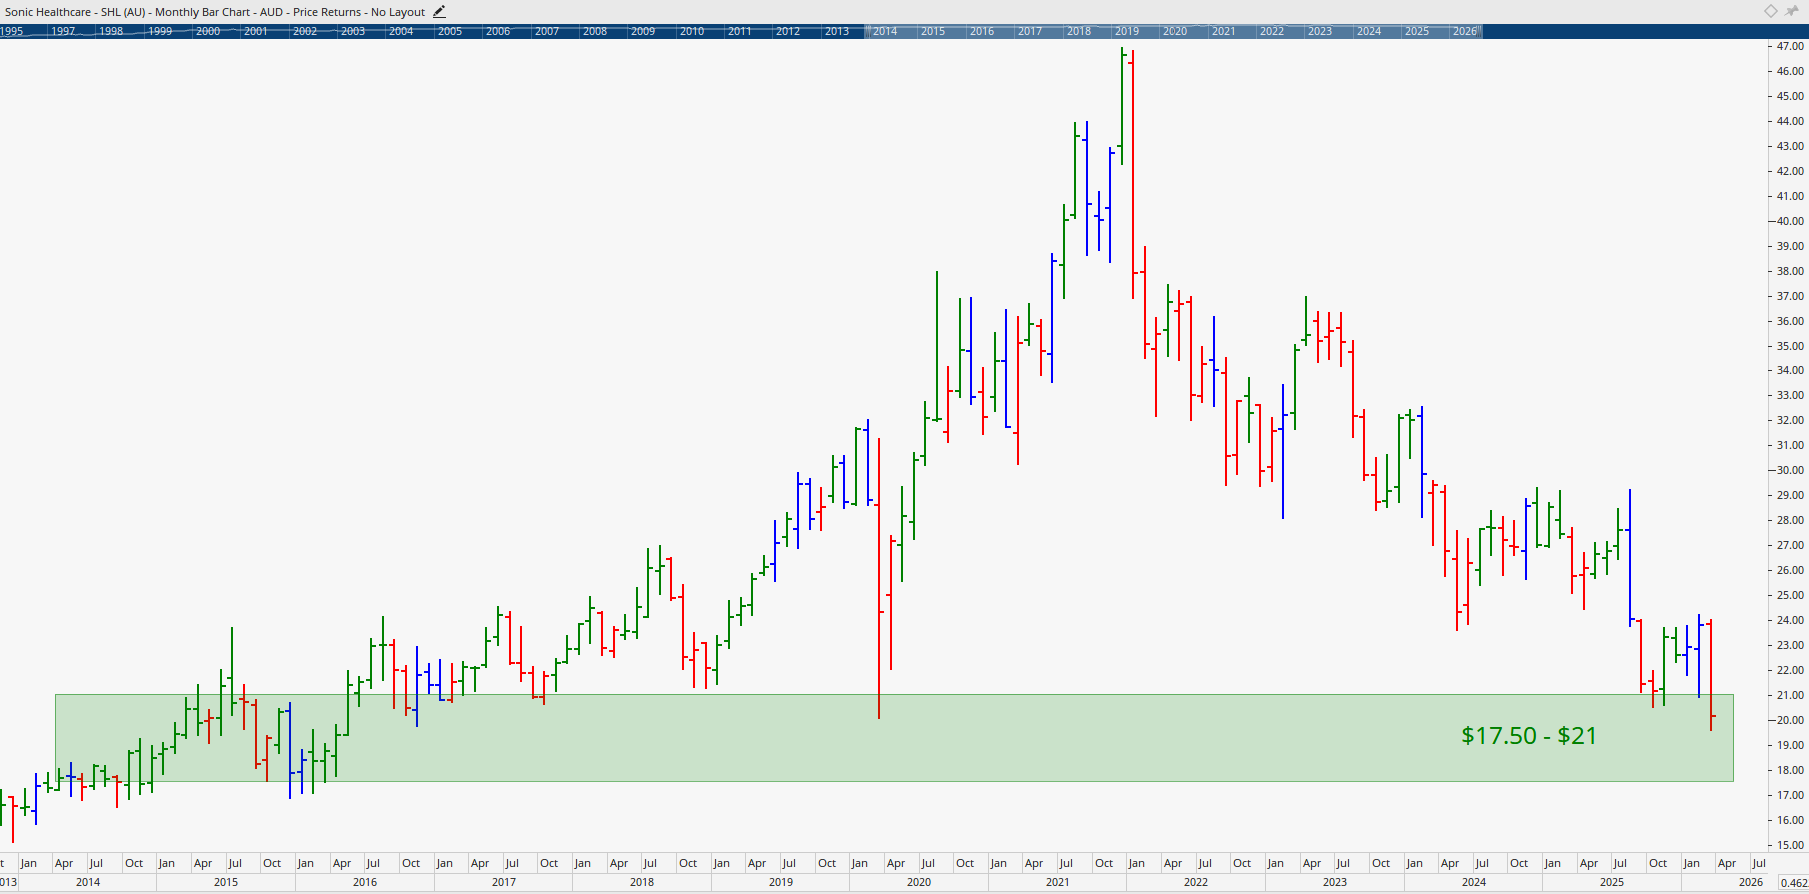1809x894 pixels.
Task: Click the 2014 start of the highlighted navigation range
Action: 885,31
